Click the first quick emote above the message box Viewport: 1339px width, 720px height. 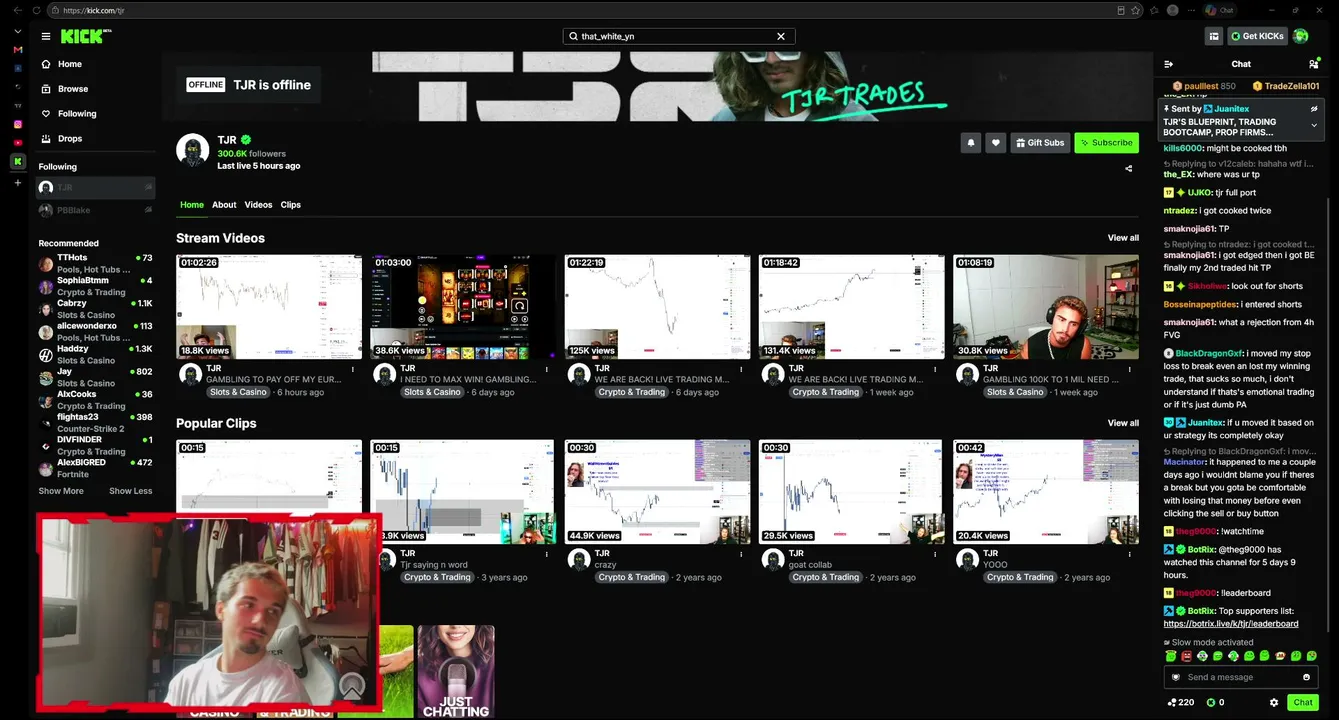pos(1171,656)
